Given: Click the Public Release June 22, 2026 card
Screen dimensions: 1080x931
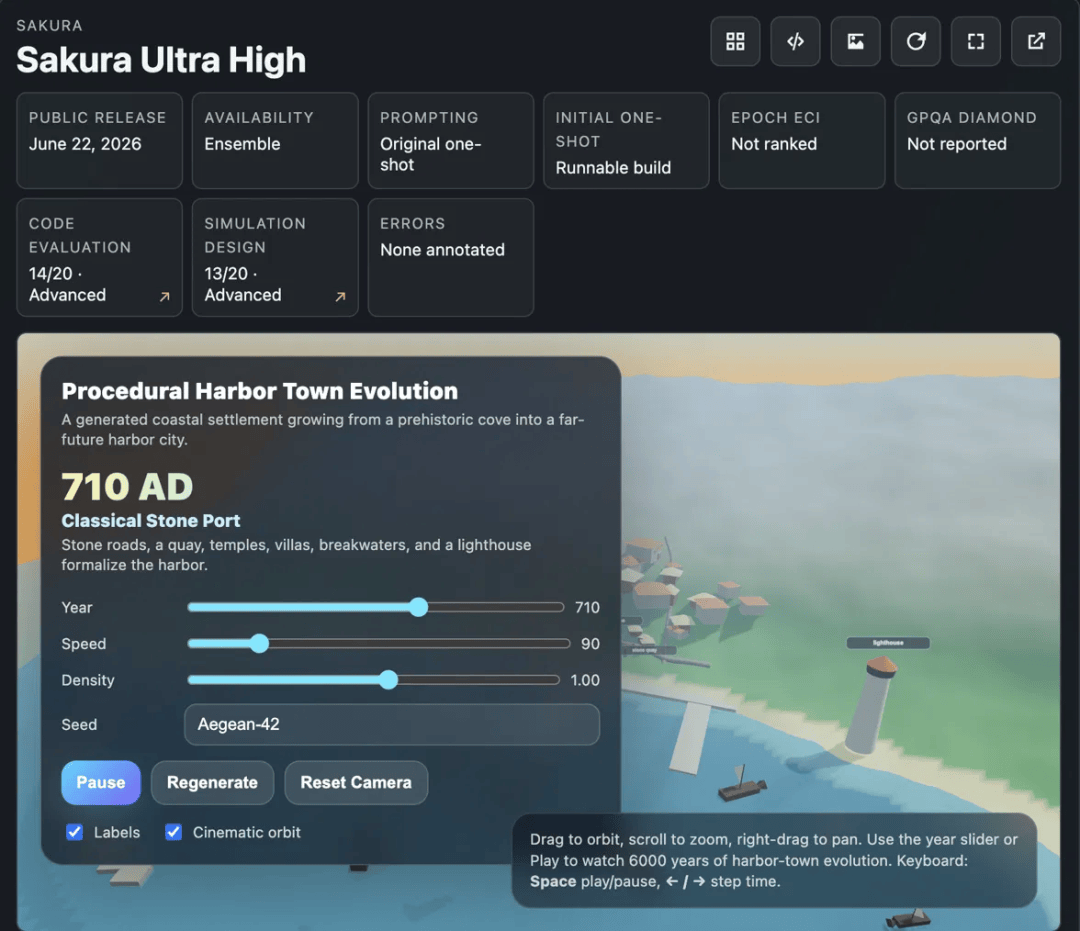Looking at the screenshot, I should [99, 140].
